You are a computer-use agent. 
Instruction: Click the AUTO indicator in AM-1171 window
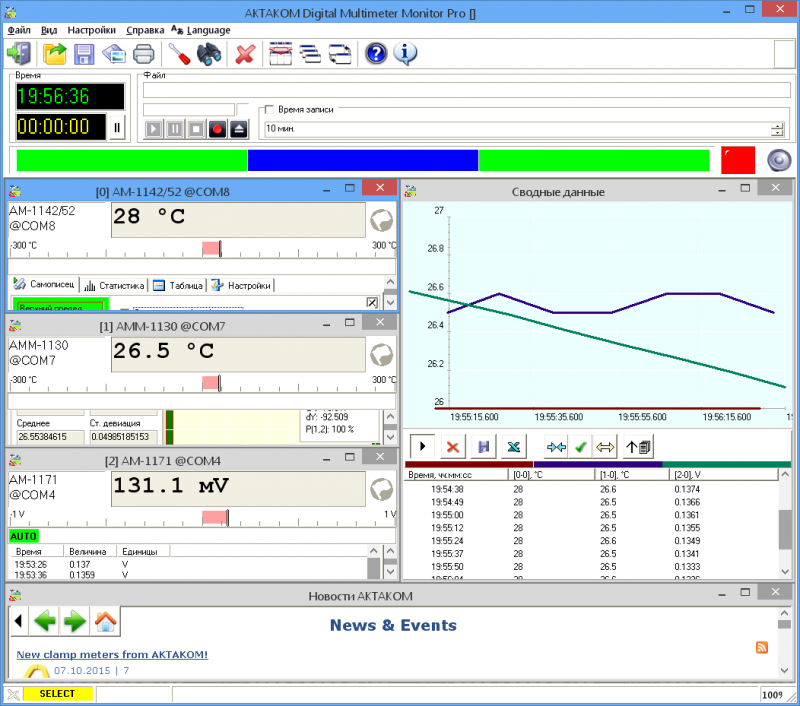(23, 536)
